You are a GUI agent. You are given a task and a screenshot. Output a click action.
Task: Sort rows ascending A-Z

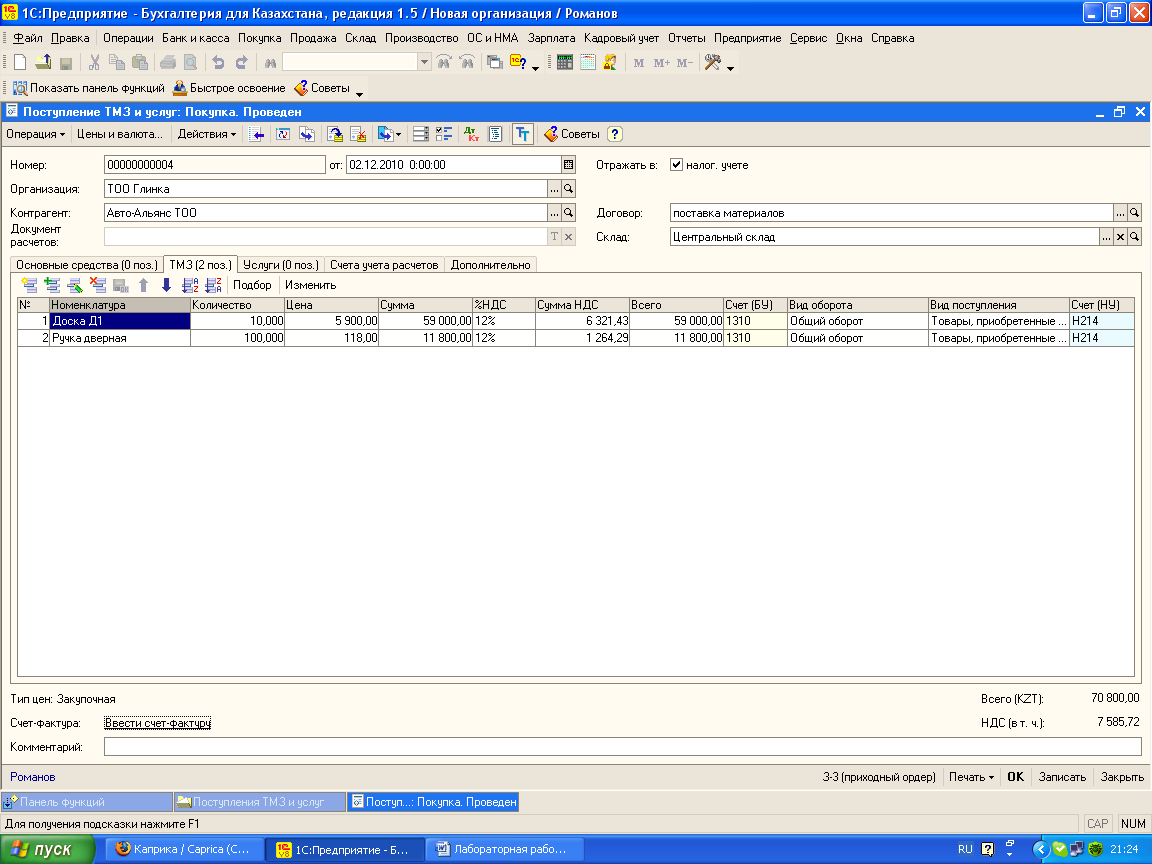tap(190, 285)
